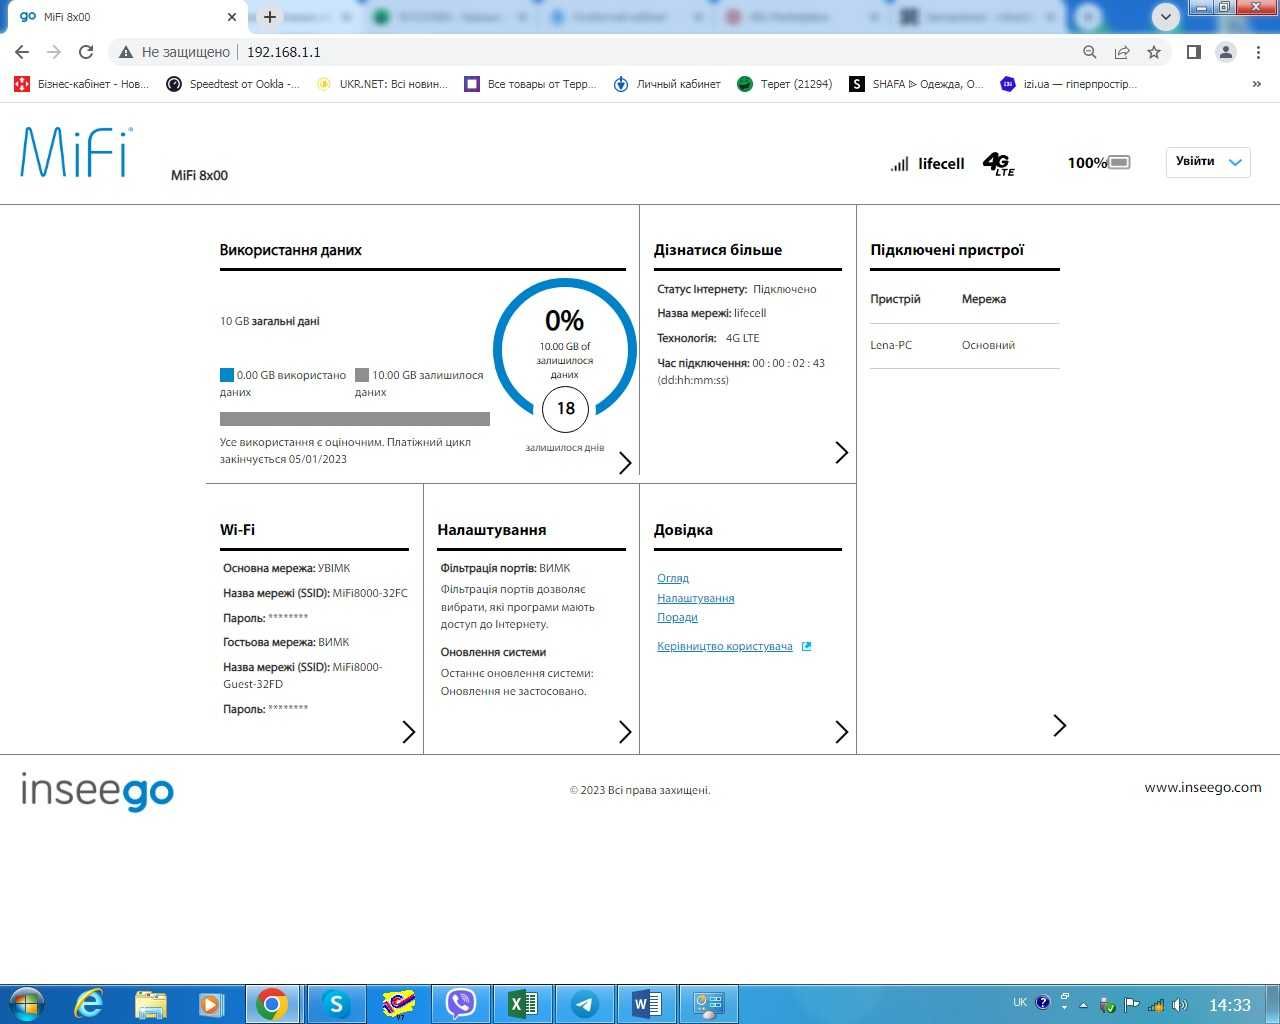Image resolution: width=1280 pixels, height=1024 pixels.
Task: Open the Дізнатися більше panel arrow
Action: pyautogui.click(x=841, y=453)
